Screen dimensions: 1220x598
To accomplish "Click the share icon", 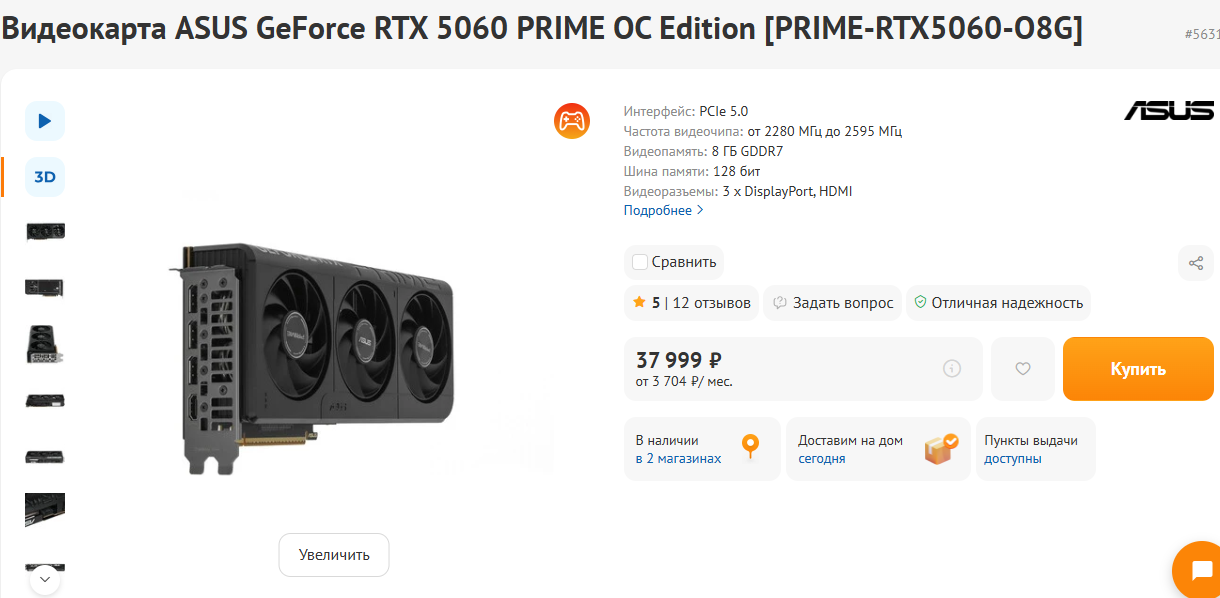I will pyautogui.click(x=1196, y=263).
